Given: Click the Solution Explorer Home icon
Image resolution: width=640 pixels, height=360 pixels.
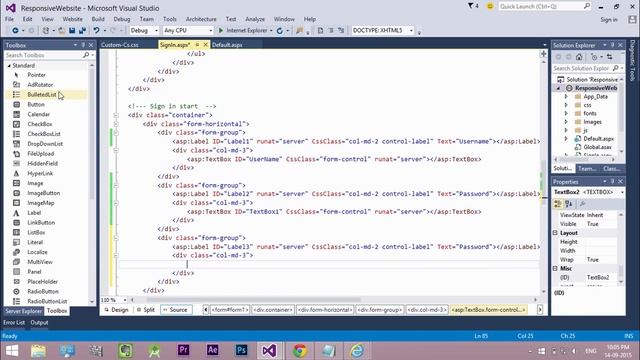Looking at the screenshot, I should (x=579, y=57).
